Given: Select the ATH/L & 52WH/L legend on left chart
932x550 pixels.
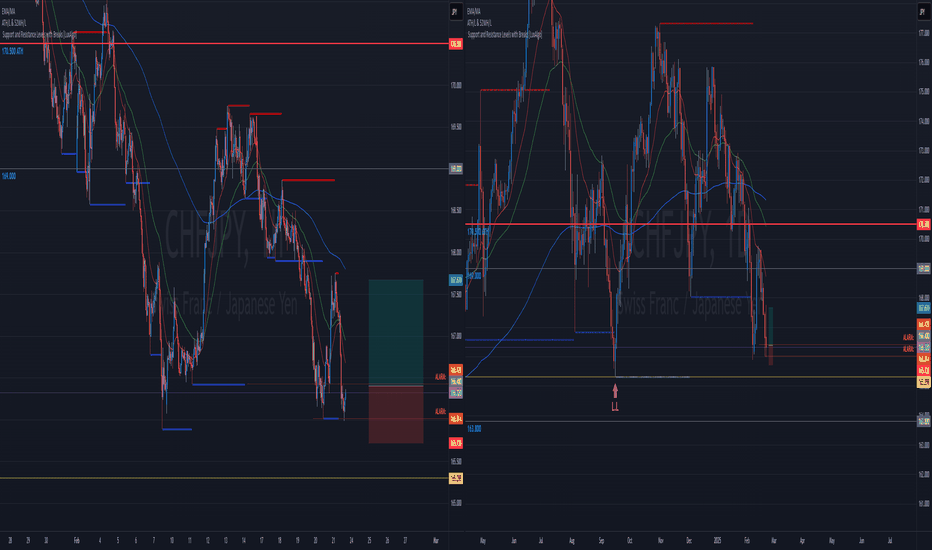Looking at the screenshot, I should click(x=14, y=23).
